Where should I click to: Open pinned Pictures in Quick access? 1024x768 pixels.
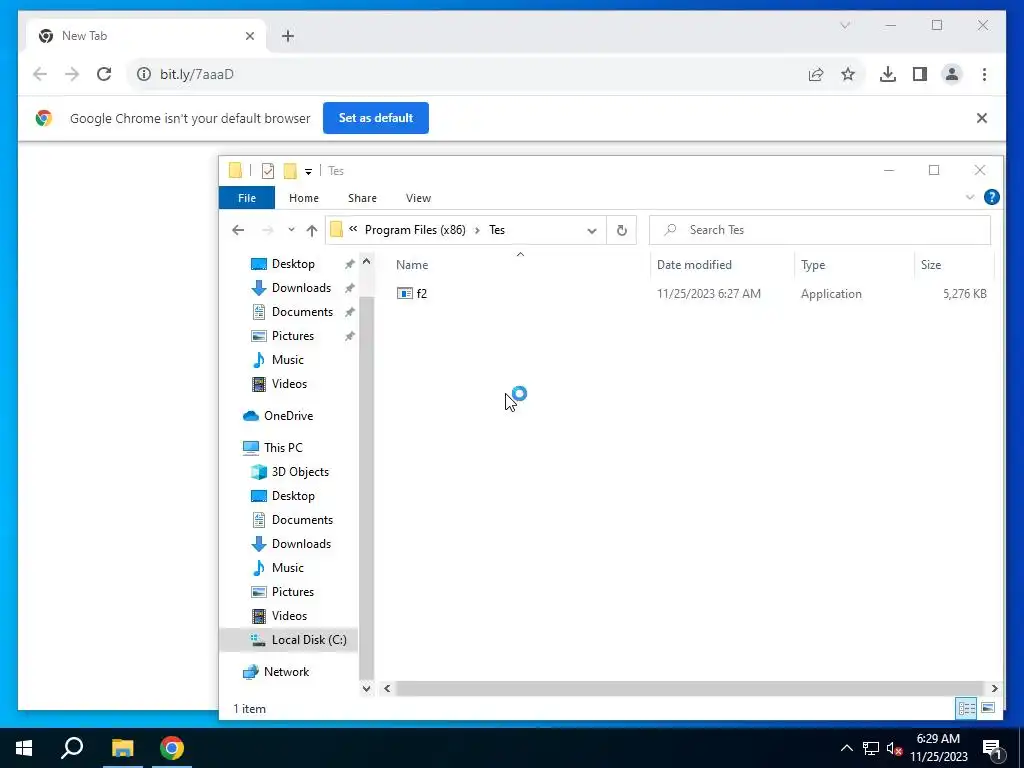pyautogui.click(x=293, y=336)
